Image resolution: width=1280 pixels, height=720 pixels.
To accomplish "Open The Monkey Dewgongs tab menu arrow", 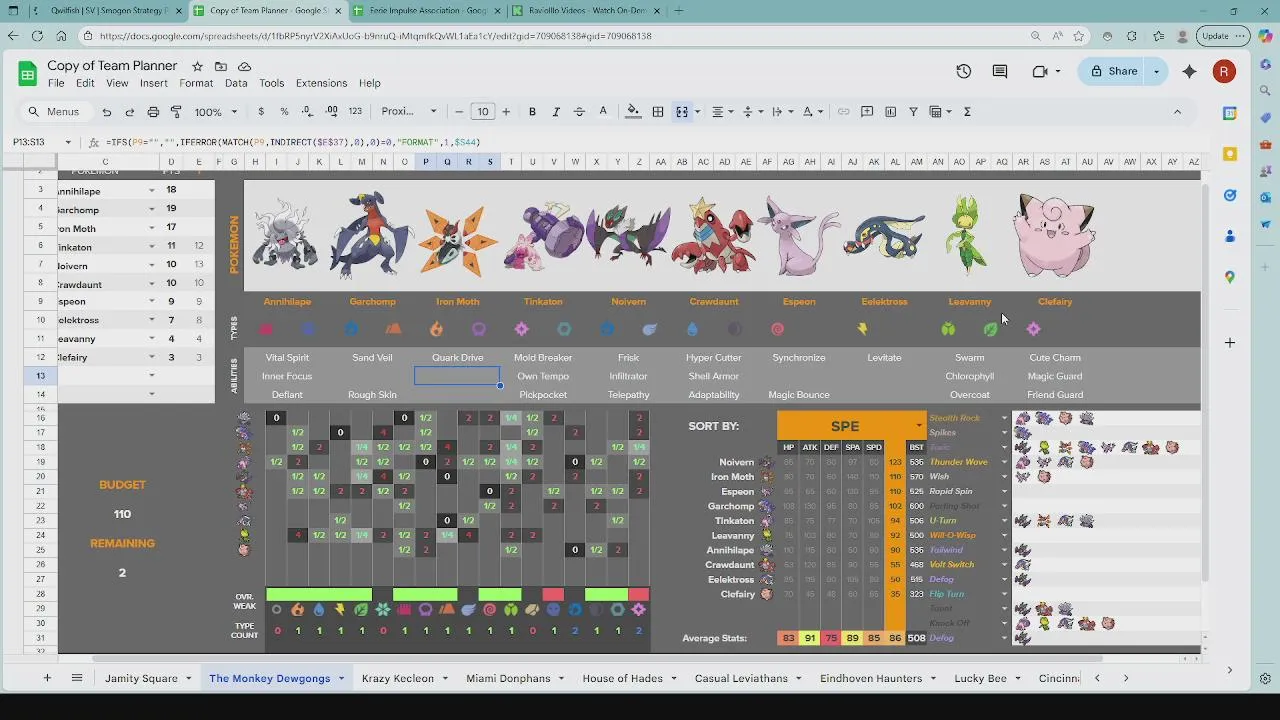I will tap(341, 679).
